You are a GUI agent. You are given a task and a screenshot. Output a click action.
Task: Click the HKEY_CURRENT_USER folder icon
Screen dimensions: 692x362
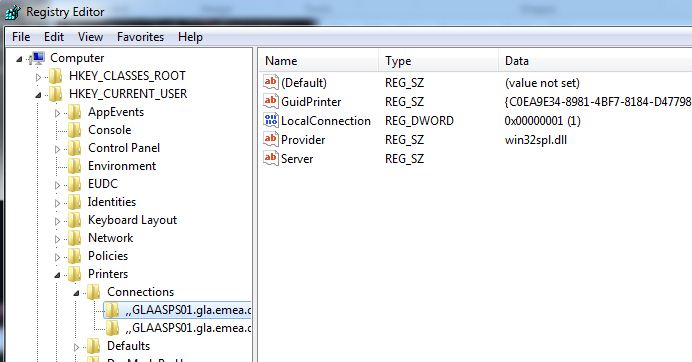pos(56,94)
